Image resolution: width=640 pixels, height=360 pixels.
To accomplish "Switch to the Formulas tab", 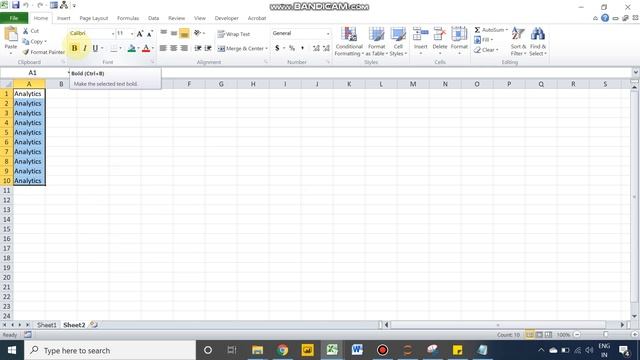I will [x=128, y=18].
